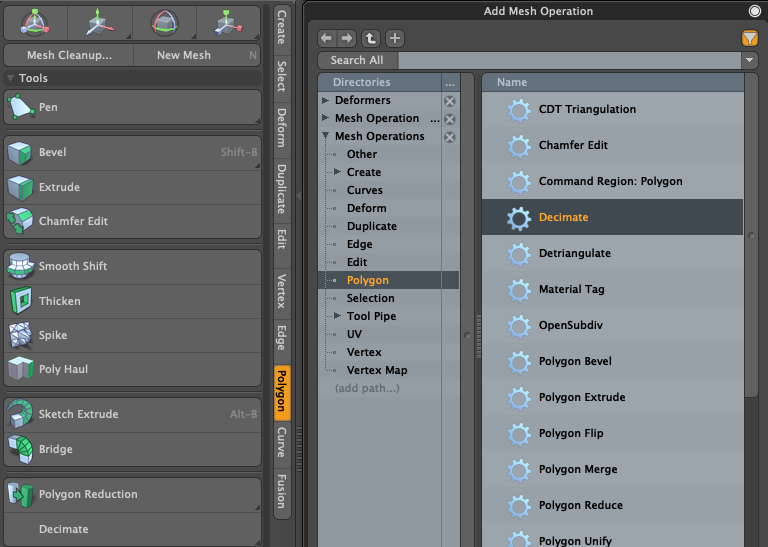Choose the red rotate sphere cube icon

165,23
